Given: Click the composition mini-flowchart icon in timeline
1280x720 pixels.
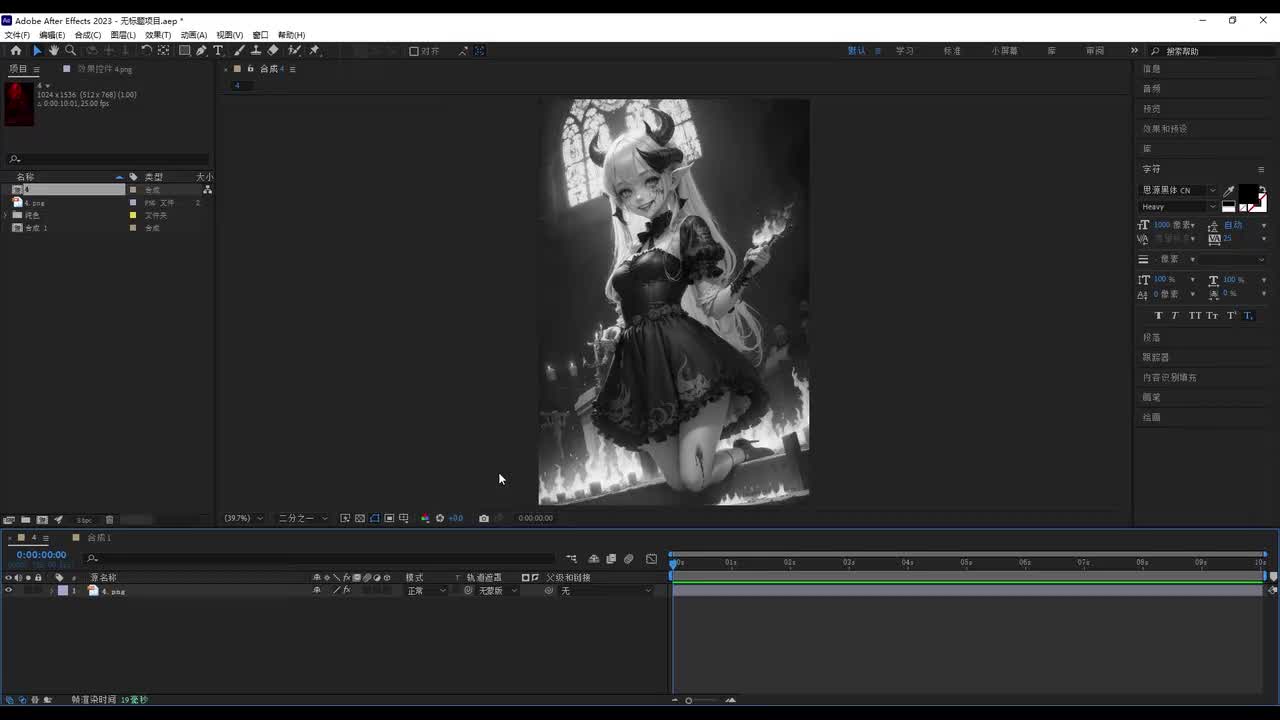Looking at the screenshot, I should point(571,559).
